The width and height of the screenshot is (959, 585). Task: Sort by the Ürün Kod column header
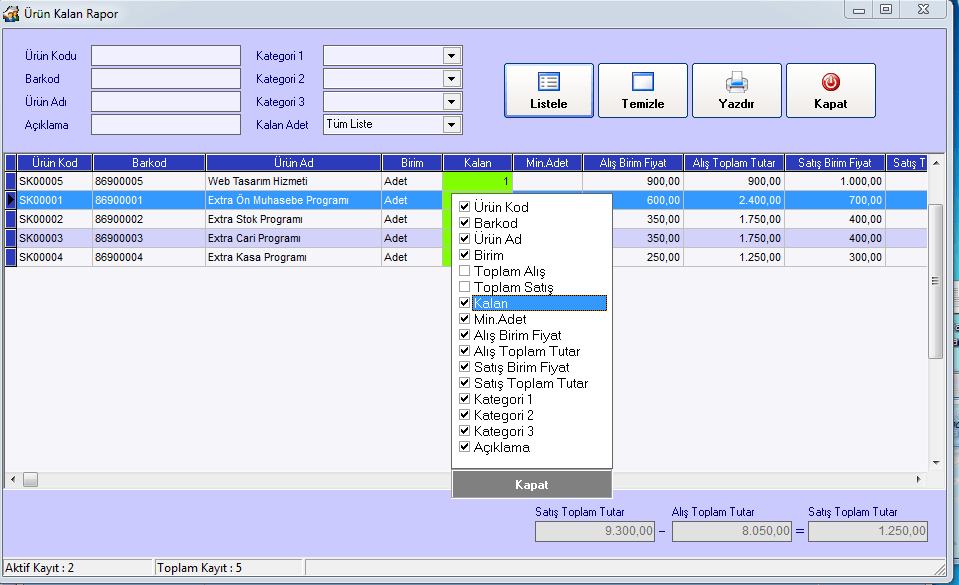point(54,163)
